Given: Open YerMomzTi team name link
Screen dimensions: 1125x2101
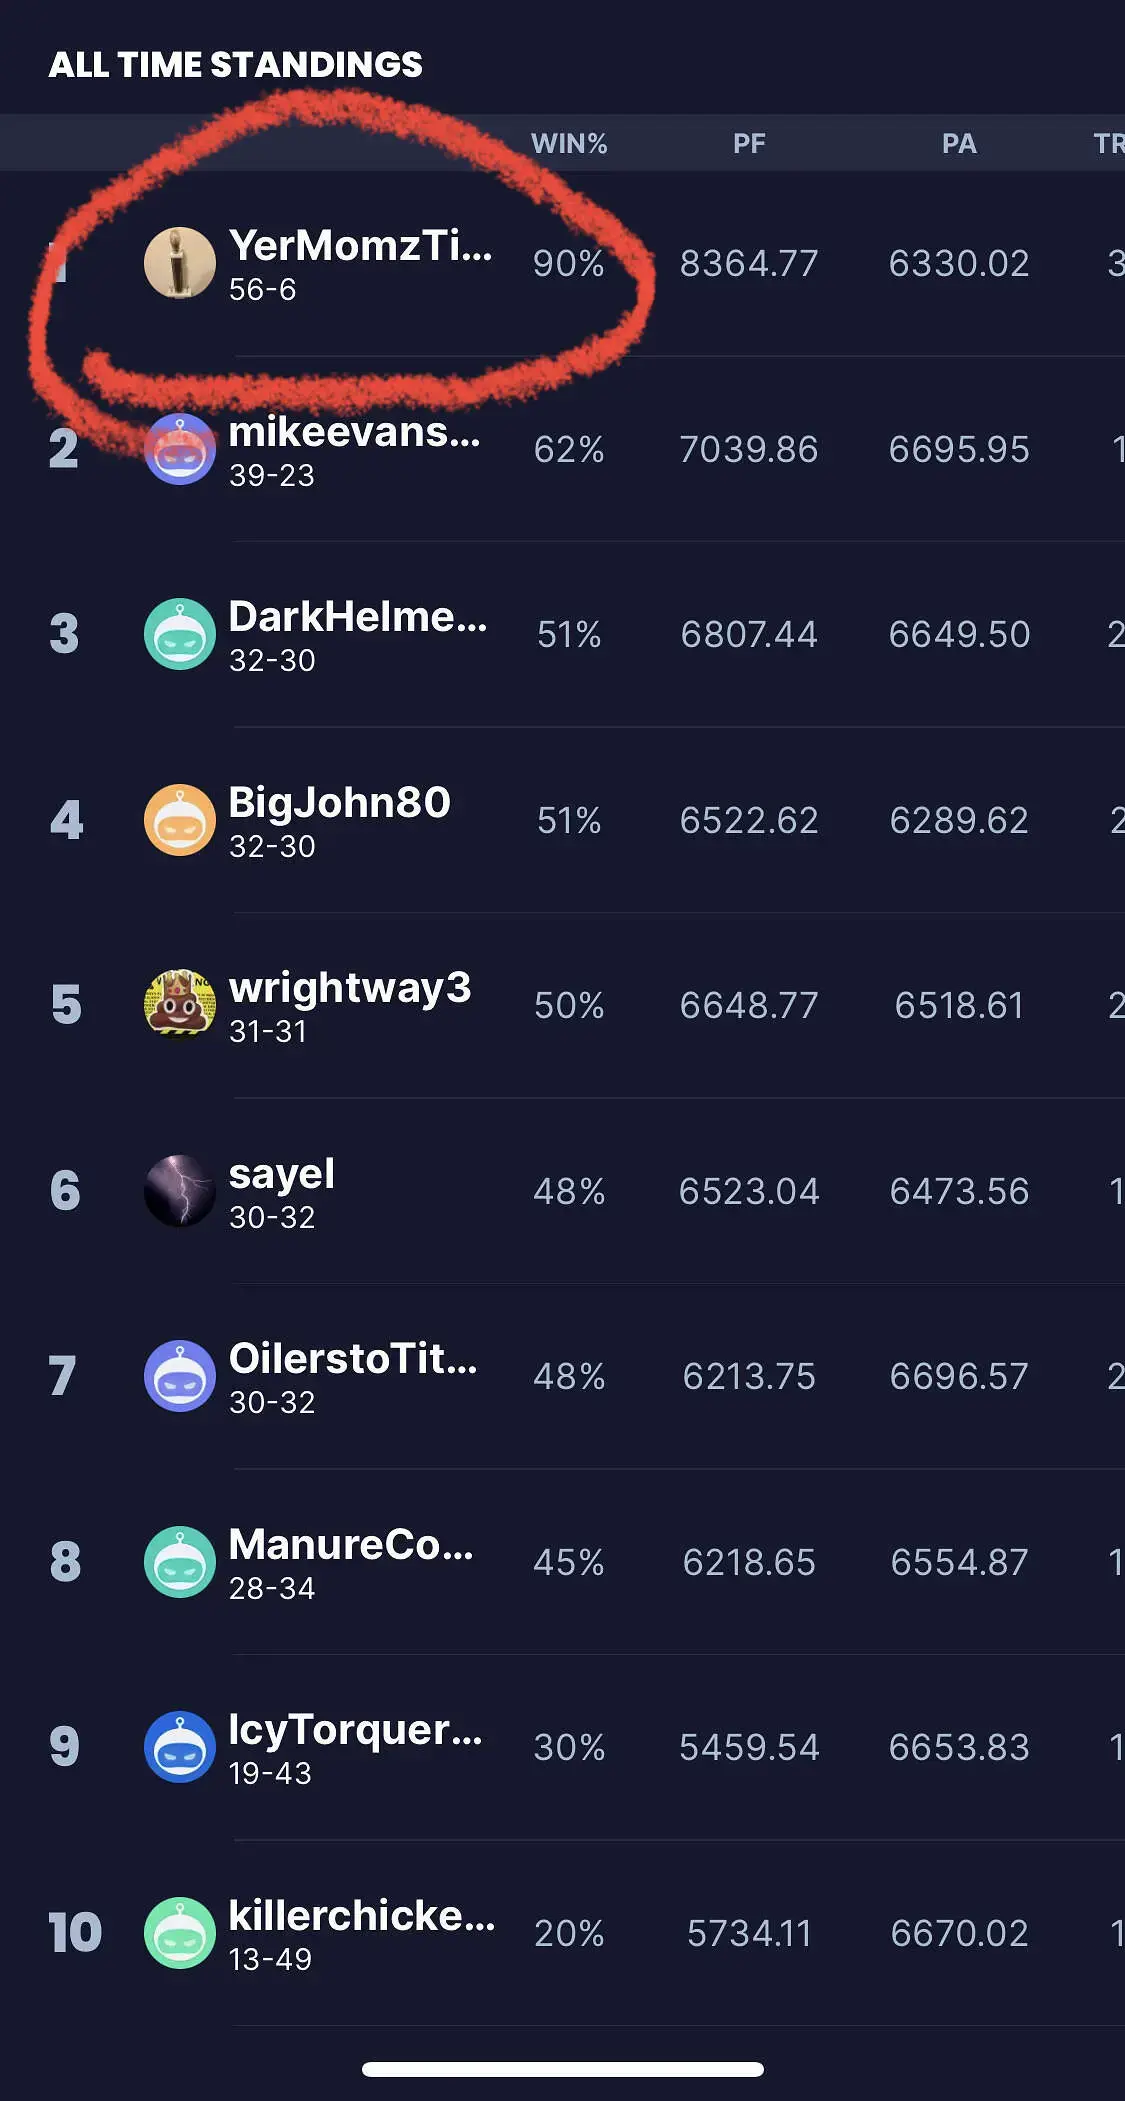Looking at the screenshot, I should click(360, 245).
